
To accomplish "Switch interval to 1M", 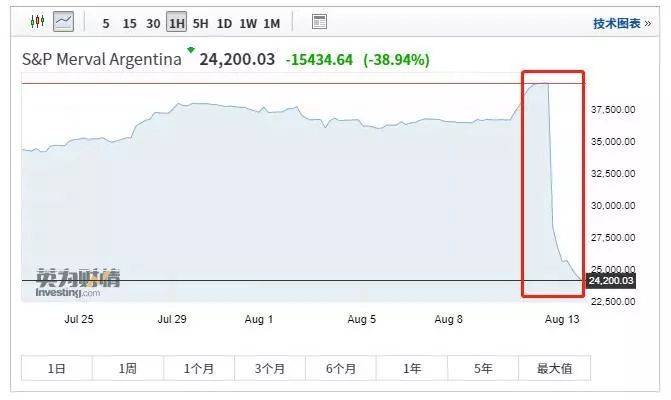I will pos(272,22).
